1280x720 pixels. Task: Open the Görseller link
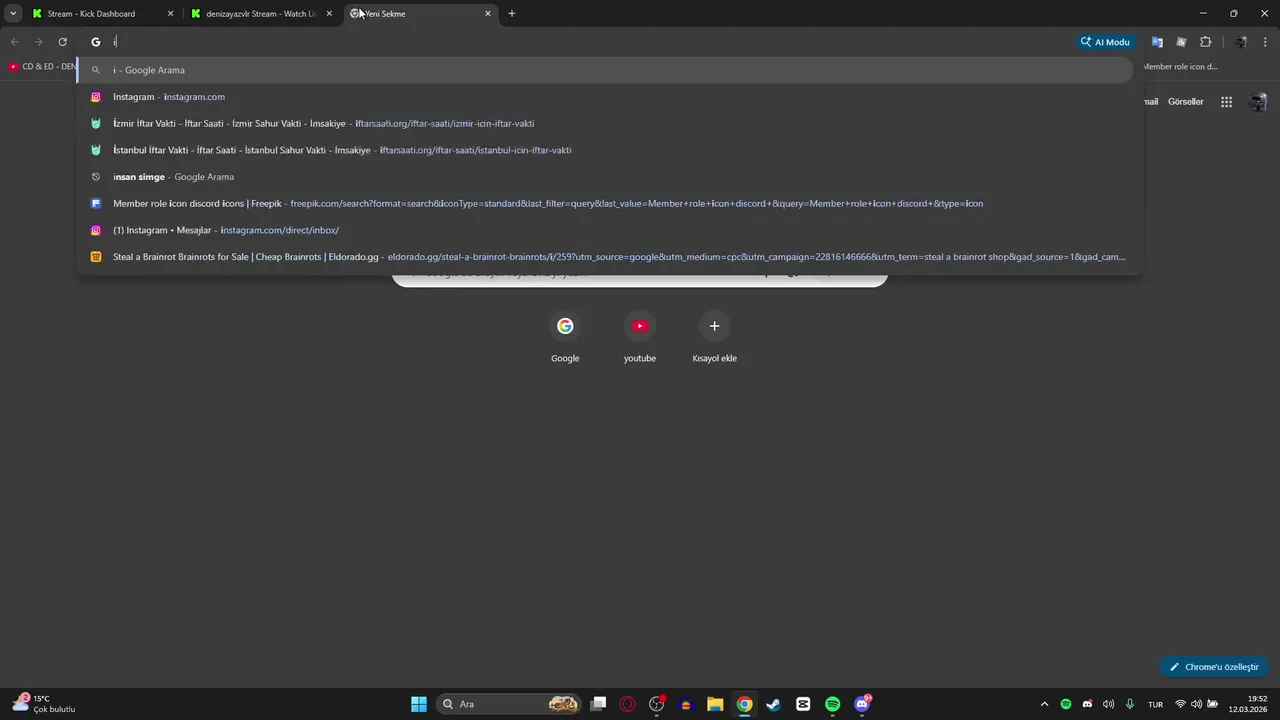[1185, 102]
